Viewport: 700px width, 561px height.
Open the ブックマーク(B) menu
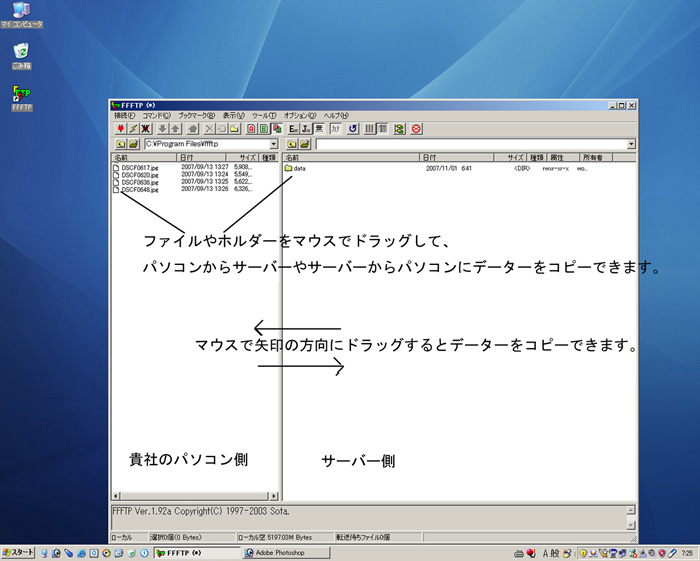197,116
